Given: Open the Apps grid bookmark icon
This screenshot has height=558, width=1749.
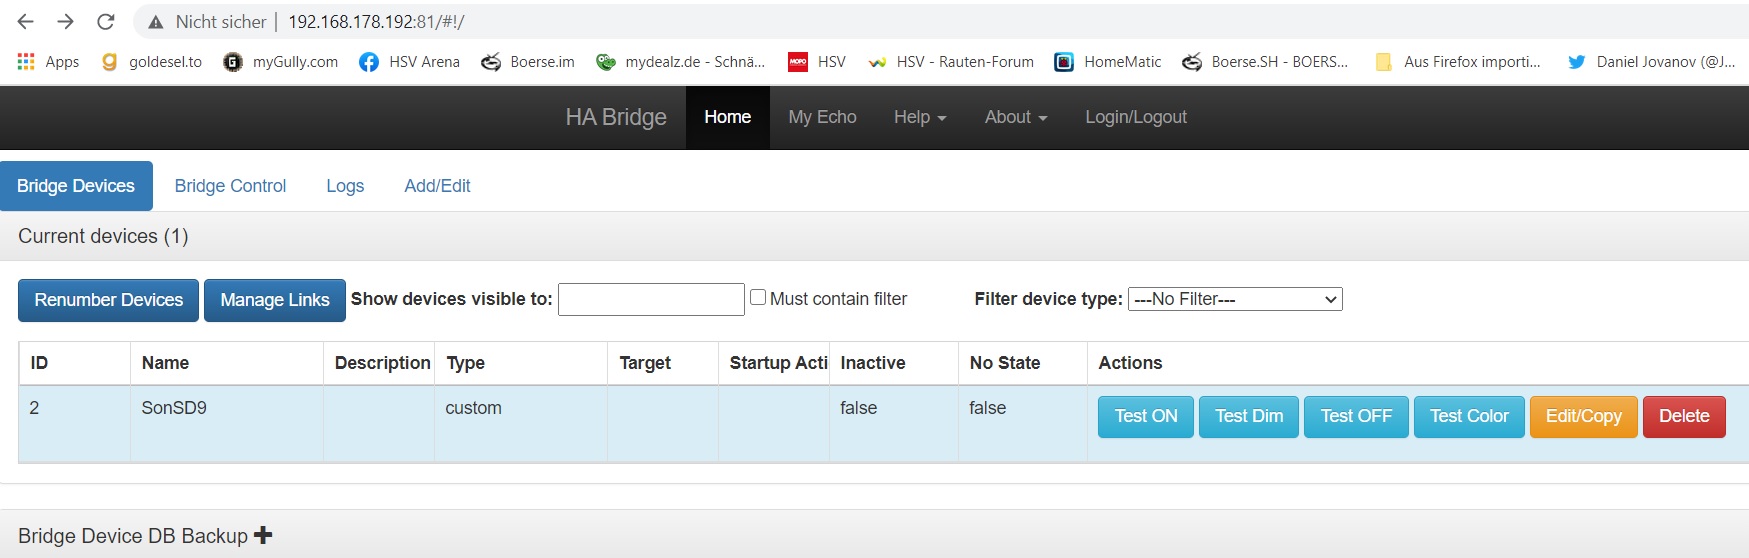Looking at the screenshot, I should point(26,61).
